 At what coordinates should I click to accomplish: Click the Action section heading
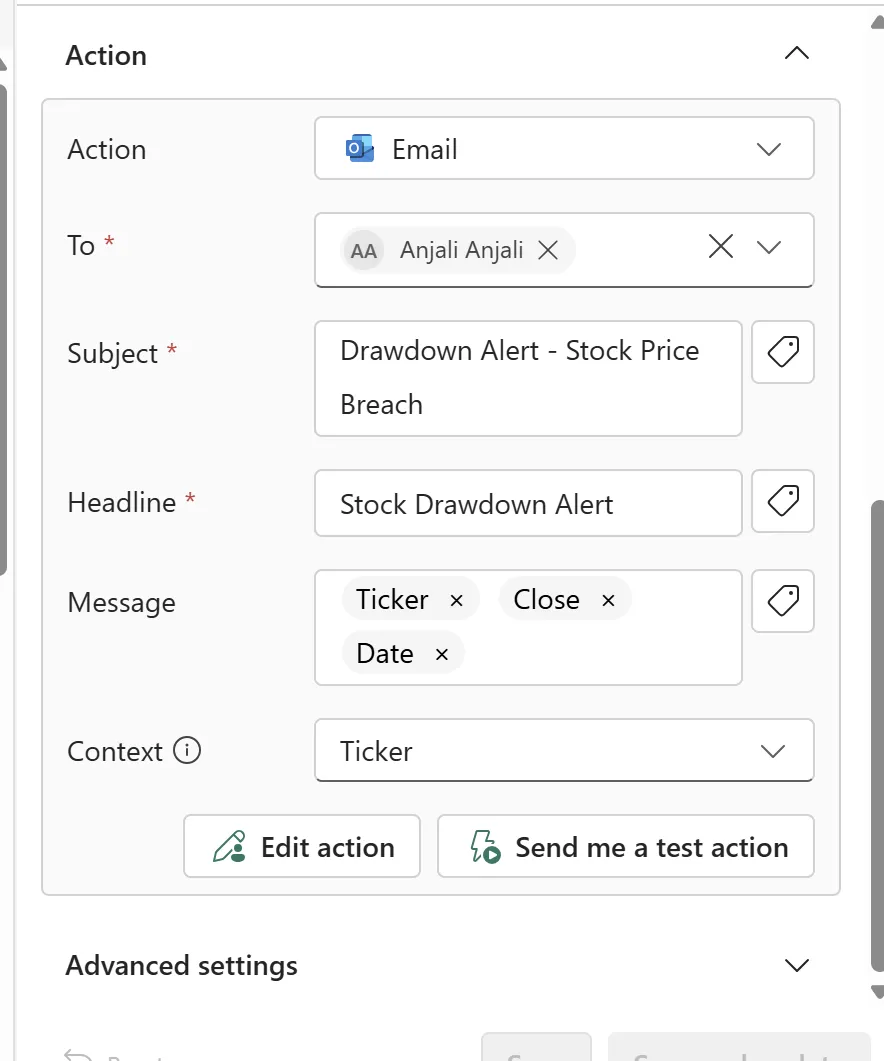[106, 55]
